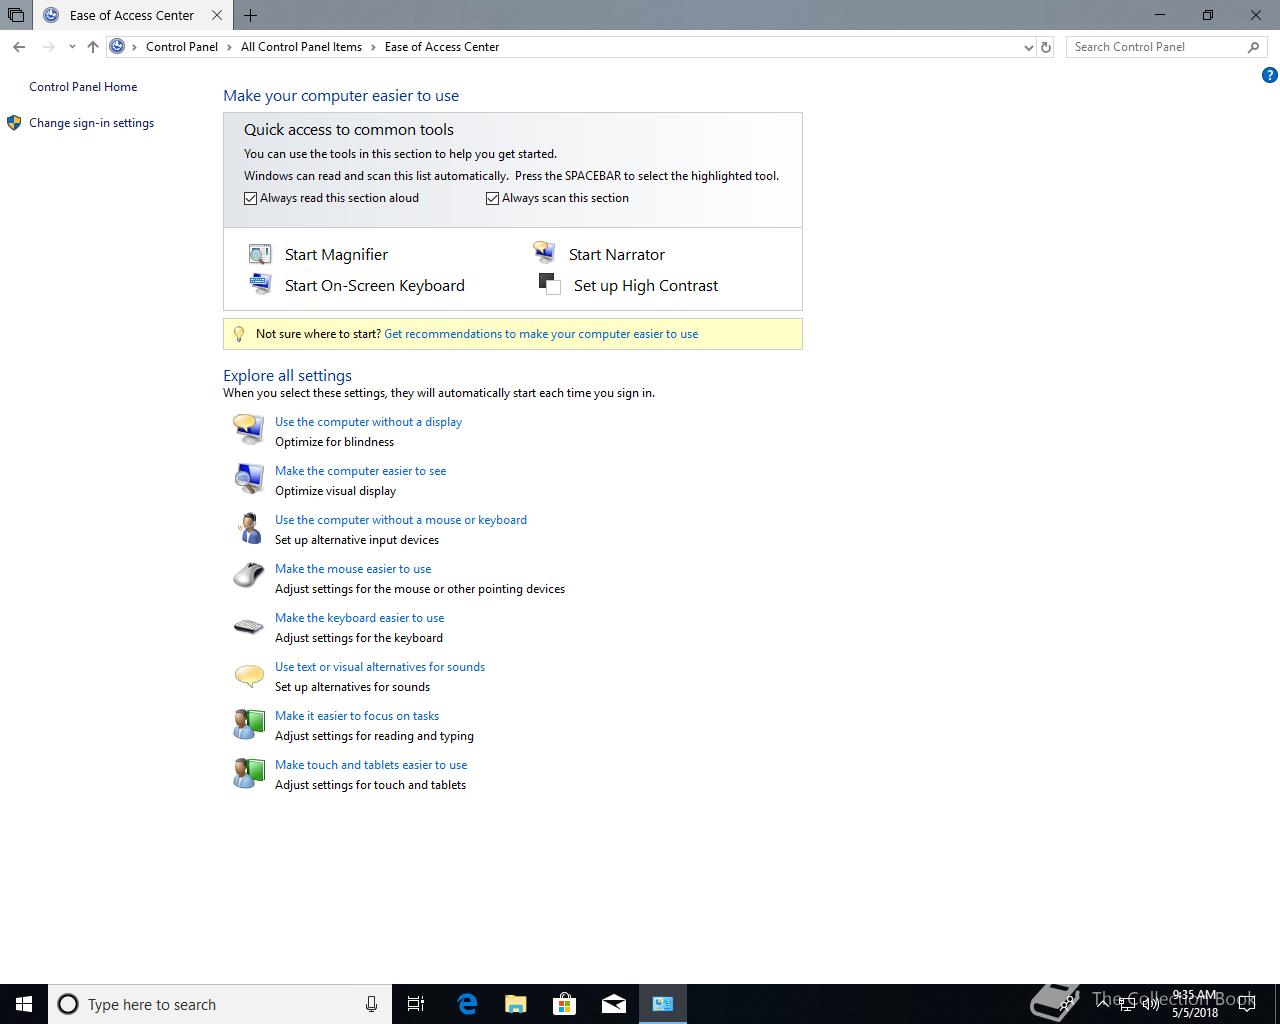Expand the chevron before Control Panel in breadcrumb

pos(135,47)
